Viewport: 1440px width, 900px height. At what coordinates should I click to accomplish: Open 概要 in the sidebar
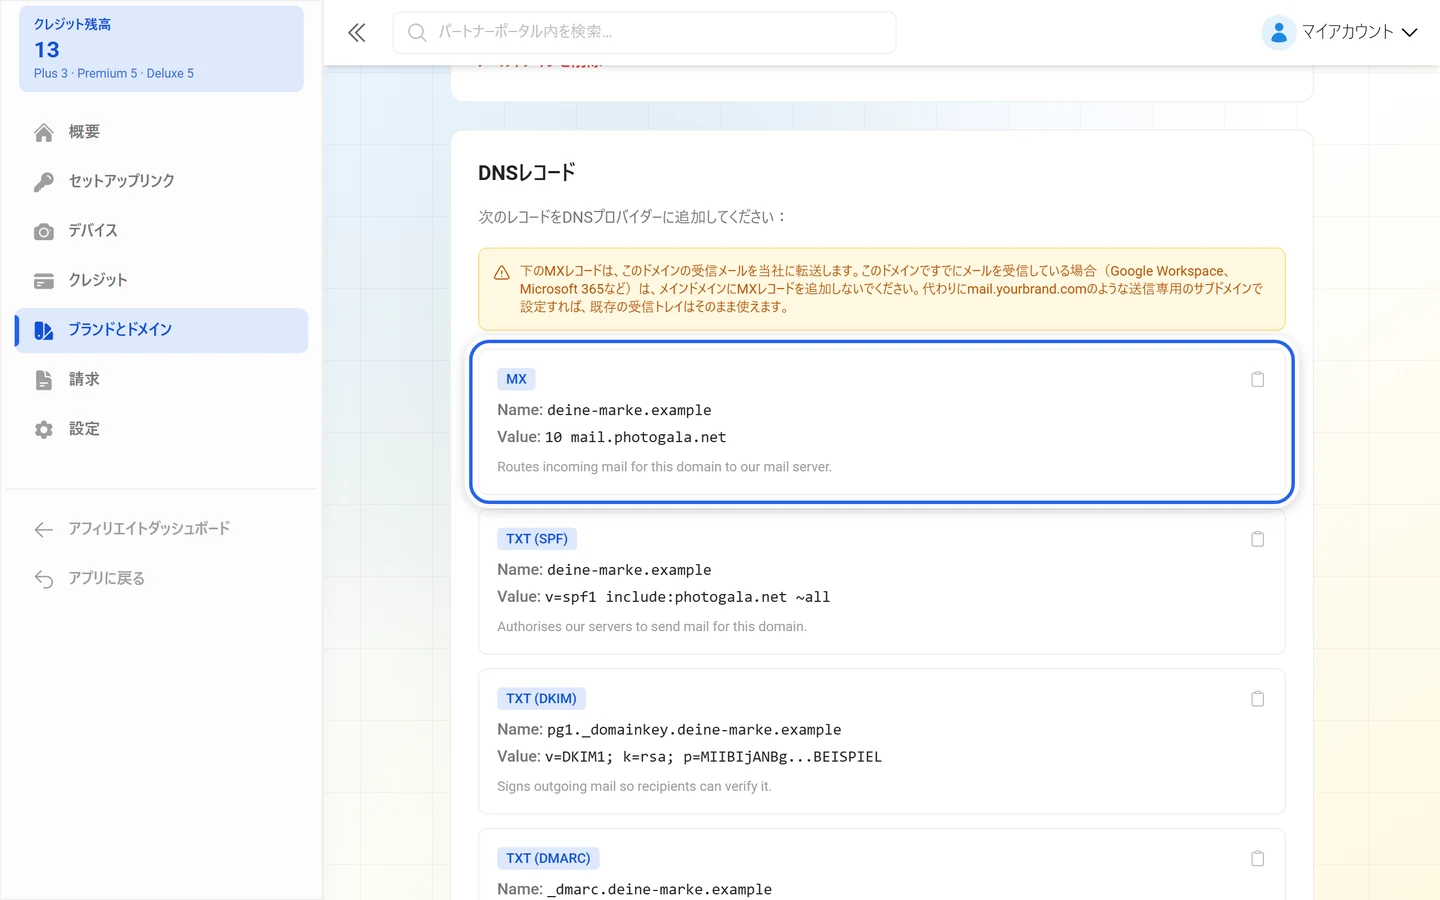click(x=161, y=132)
